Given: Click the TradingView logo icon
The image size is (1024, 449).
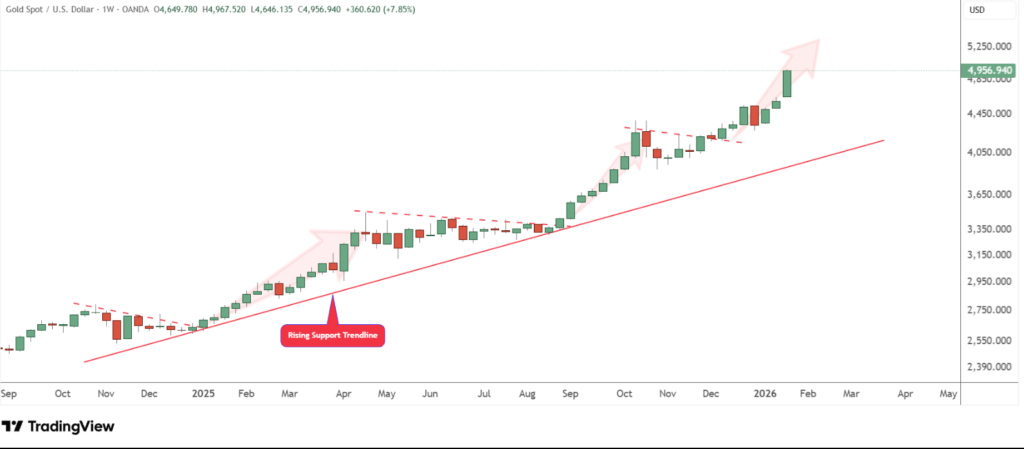Looking at the screenshot, I should pyautogui.click(x=13, y=427).
